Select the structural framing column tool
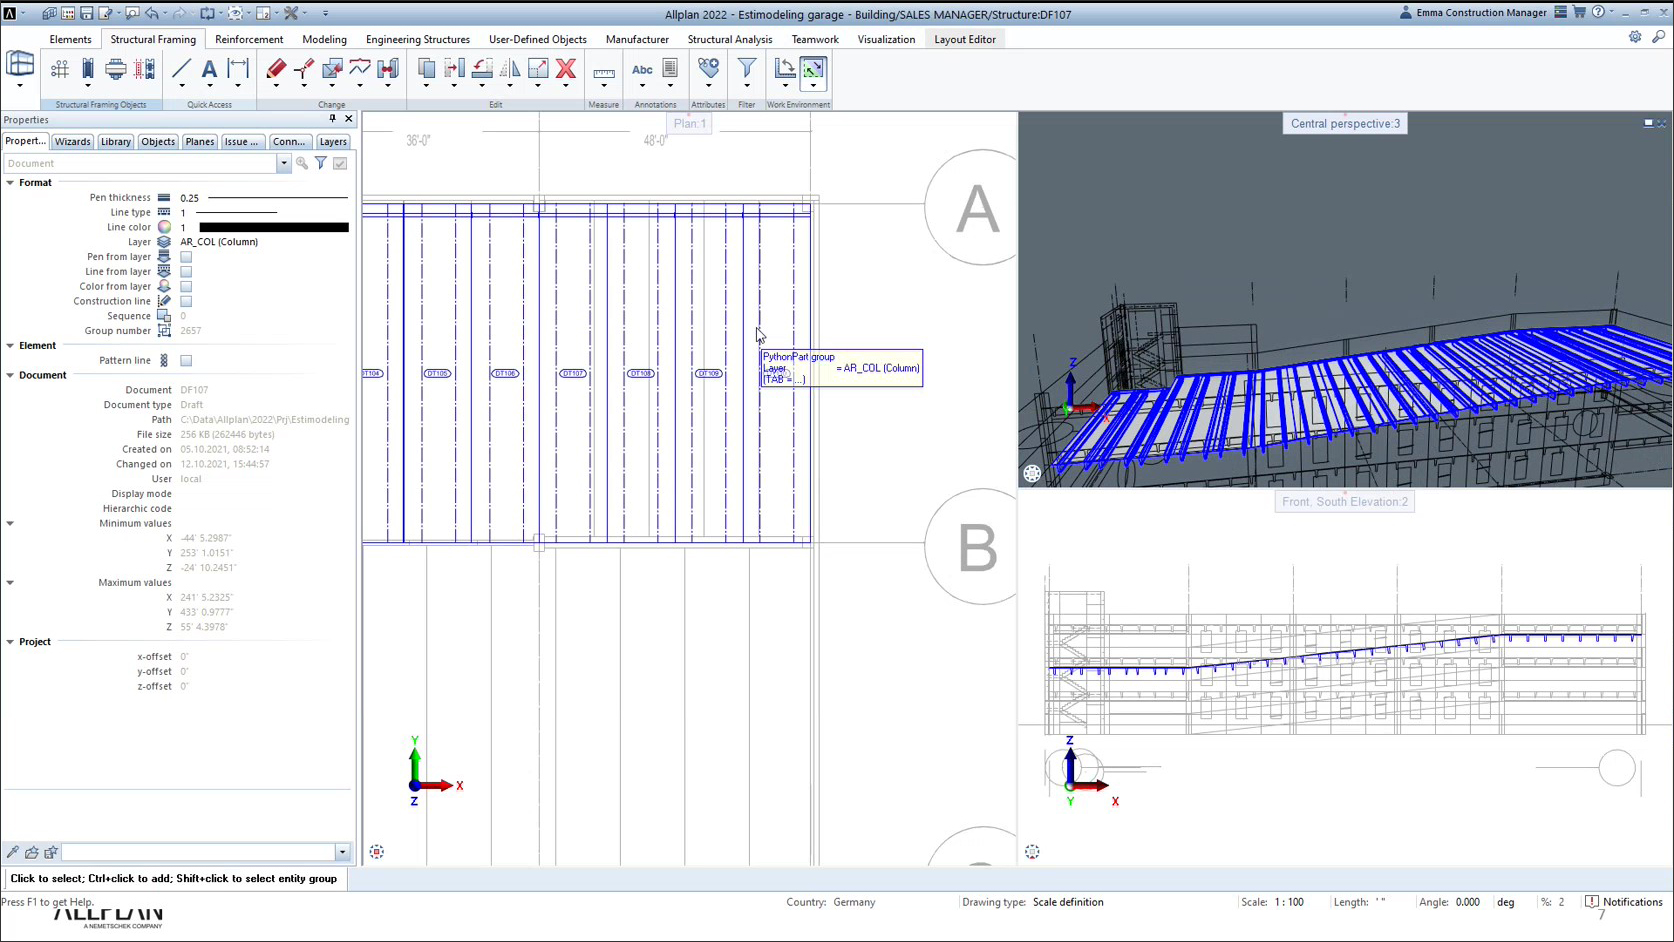This screenshot has height=942, width=1674. pyautogui.click(x=88, y=68)
